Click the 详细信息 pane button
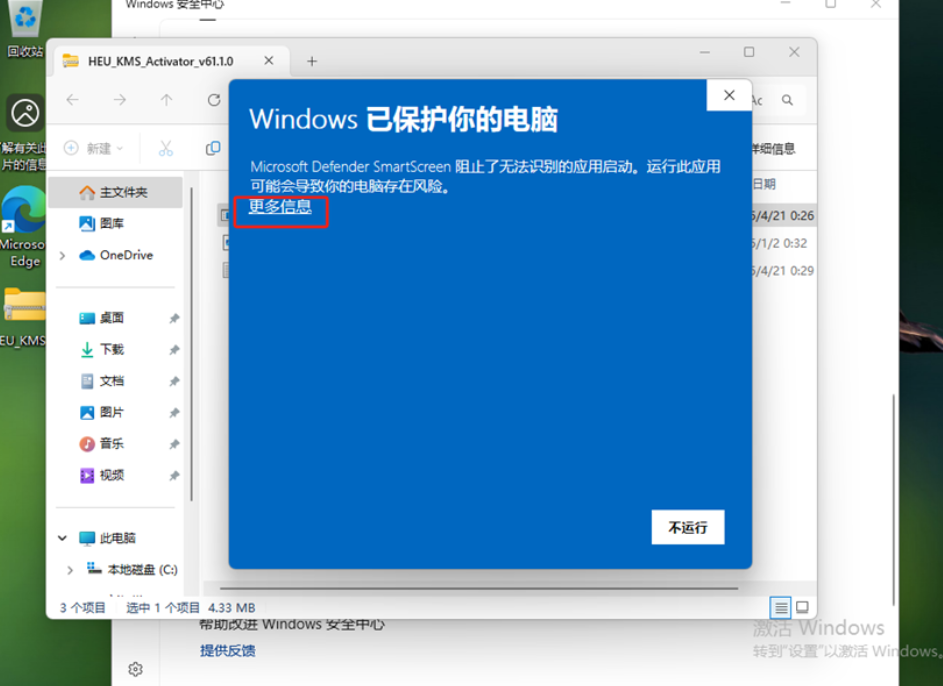Viewport: 943px width, 686px height. [774, 149]
